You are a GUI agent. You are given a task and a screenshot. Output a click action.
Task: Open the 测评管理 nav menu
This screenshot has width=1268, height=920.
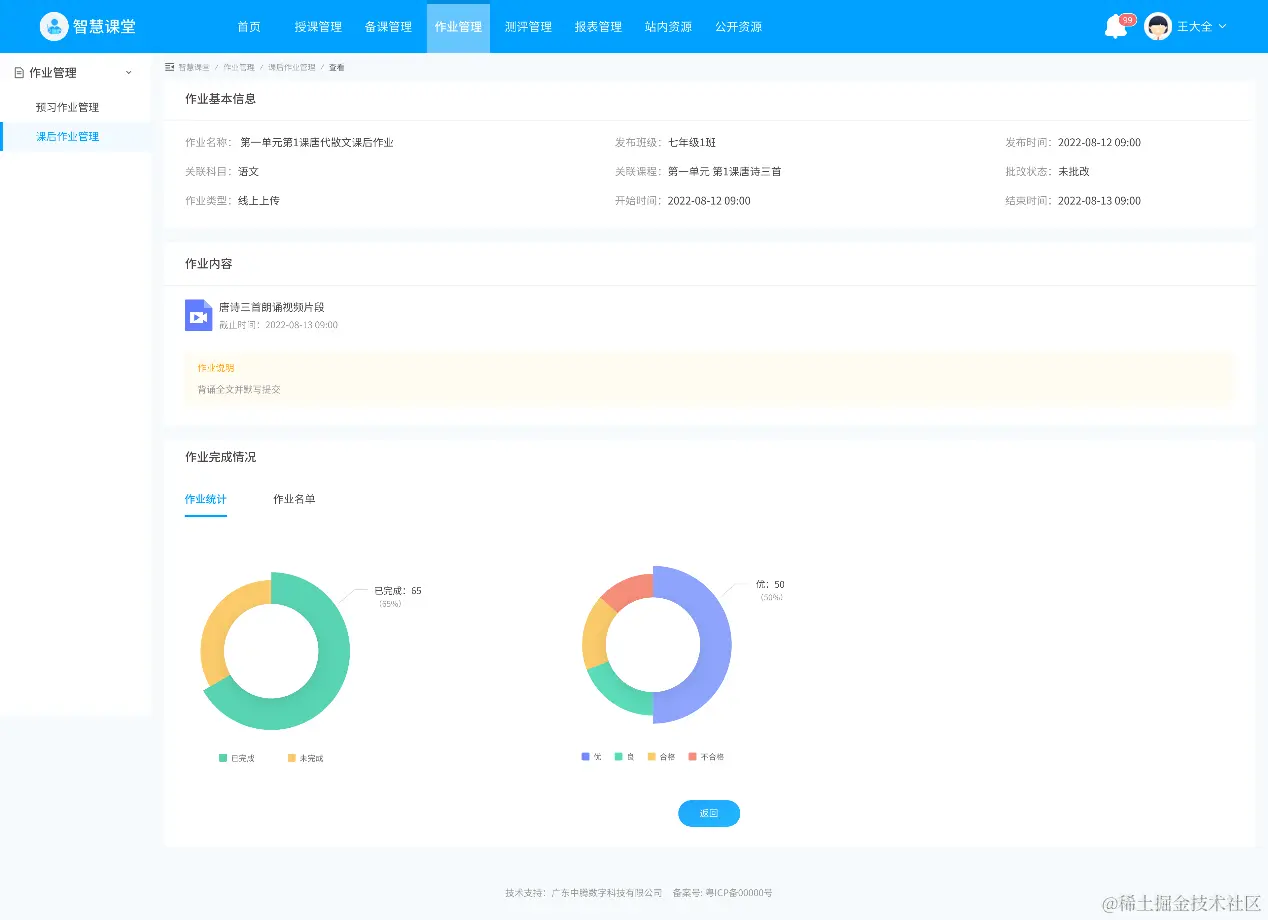pyautogui.click(x=528, y=27)
